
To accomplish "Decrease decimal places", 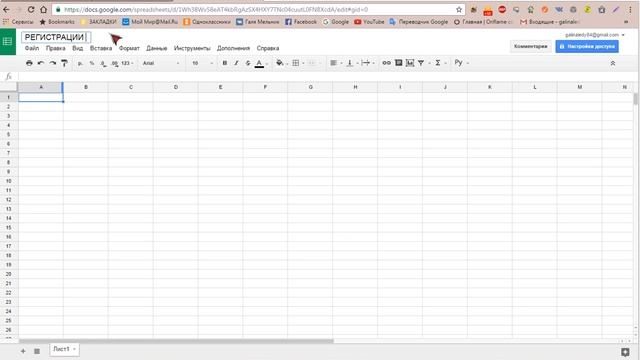I will (103, 63).
